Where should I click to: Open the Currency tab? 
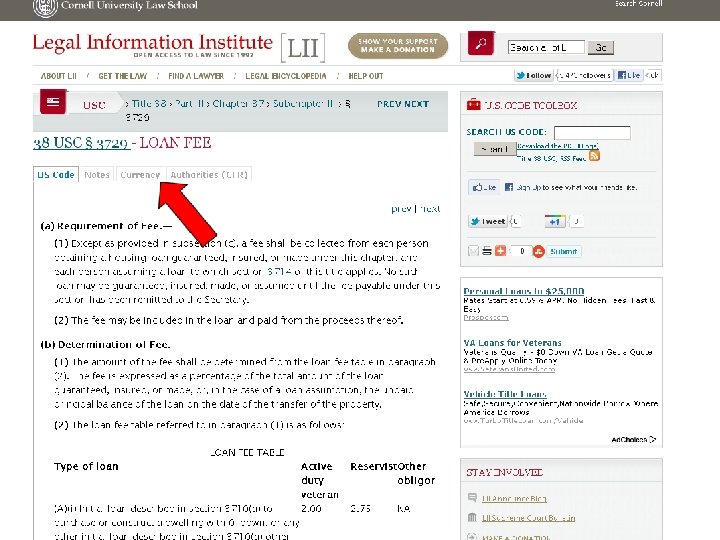[140, 174]
